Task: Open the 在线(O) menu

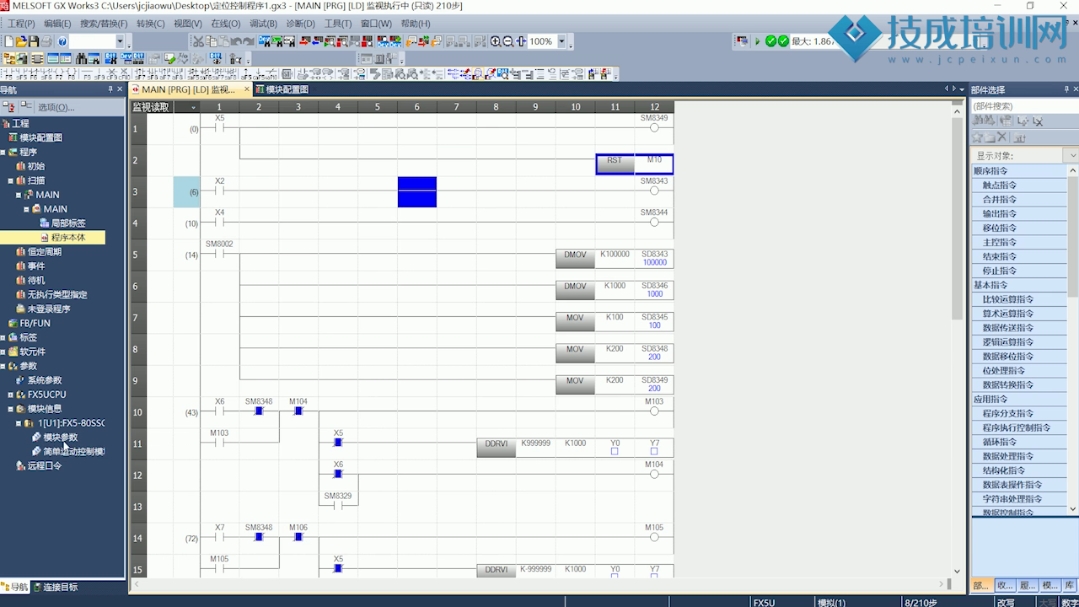Action: click(226, 23)
